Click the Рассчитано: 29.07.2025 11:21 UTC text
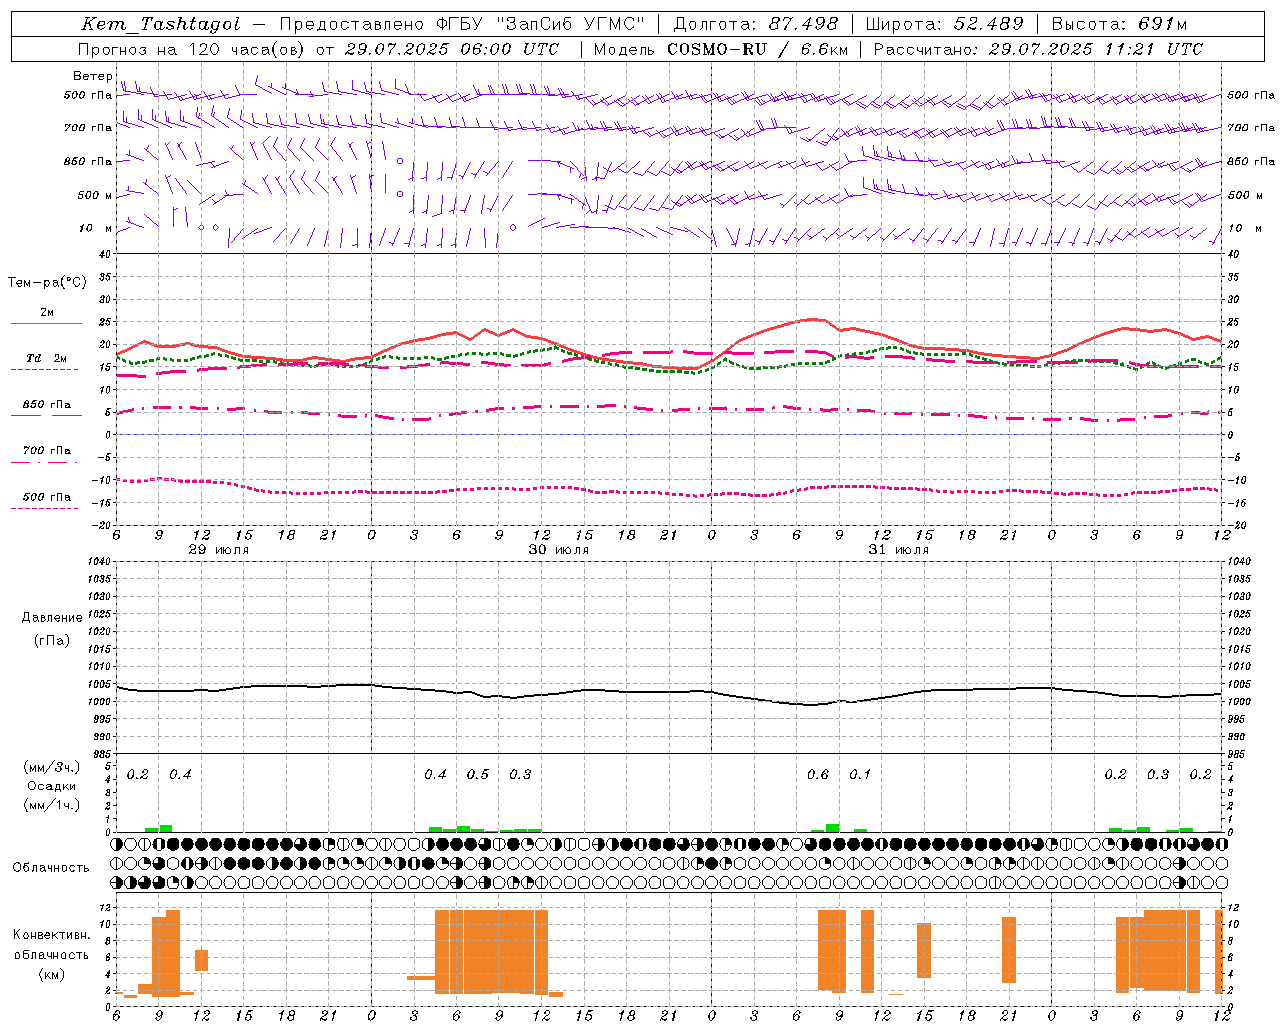 [1039, 49]
